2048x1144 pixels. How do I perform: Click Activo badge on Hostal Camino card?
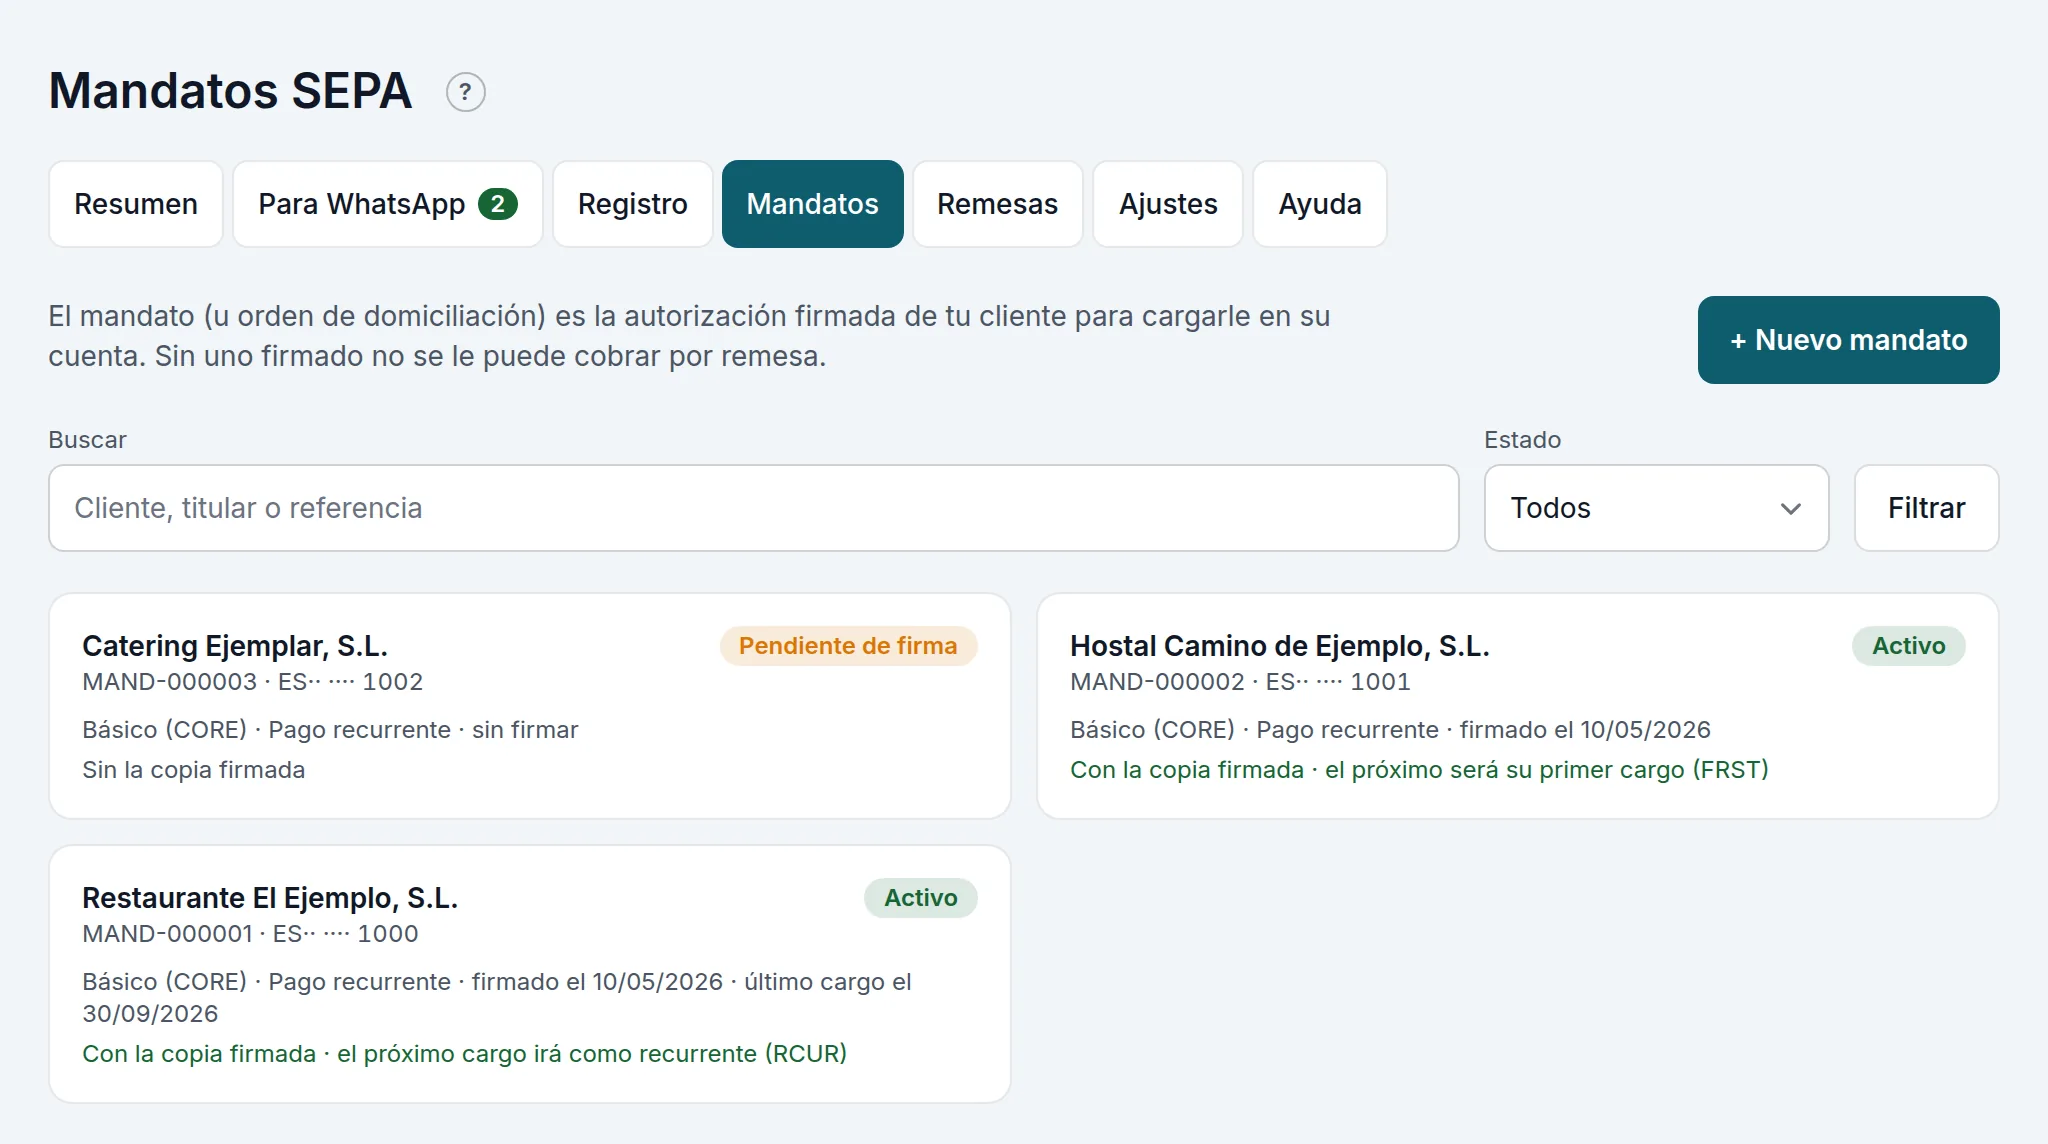[1909, 646]
